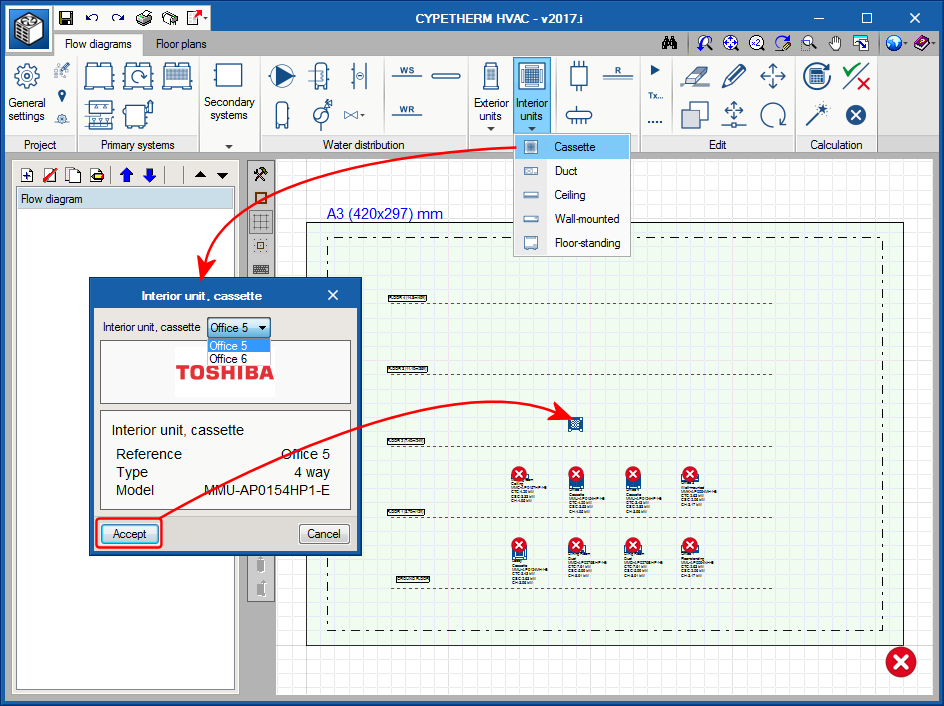Click the pump icon in Water distribution
The height and width of the screenshot is (706, 944).
283,76
